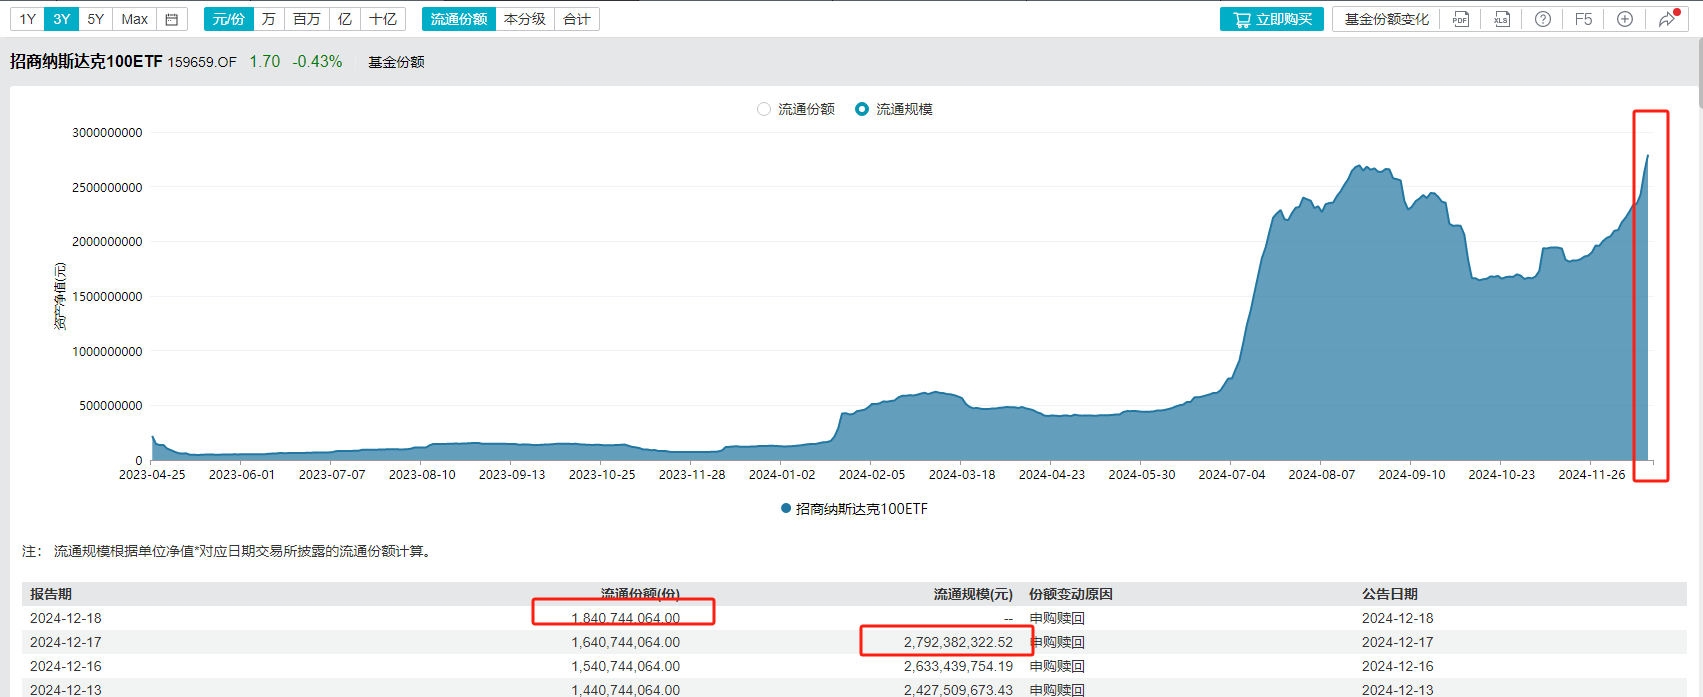The width and height of the screenshot is (1703, 697).
Task: Open the help question mark icon
Action: [1543, 19]
